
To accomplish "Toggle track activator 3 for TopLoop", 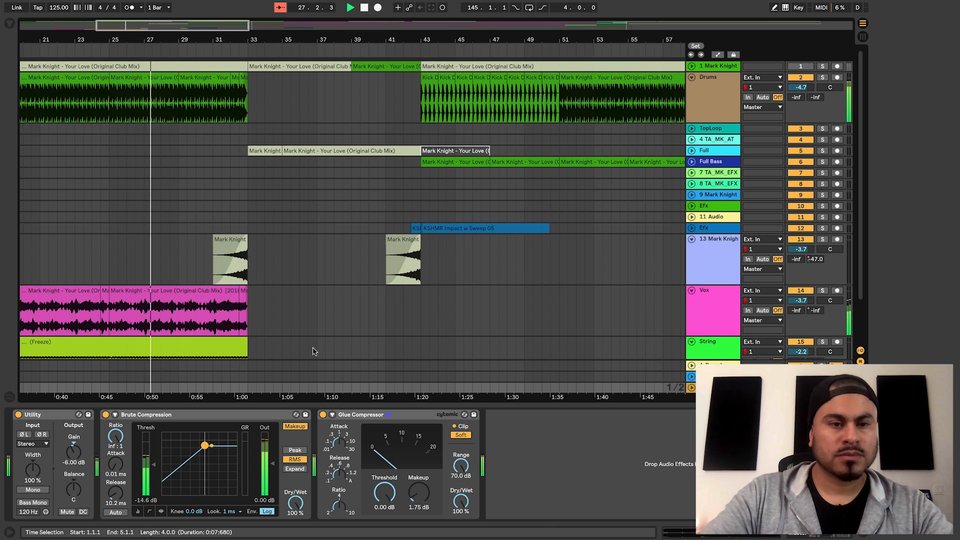I will [x=800, y=129].
